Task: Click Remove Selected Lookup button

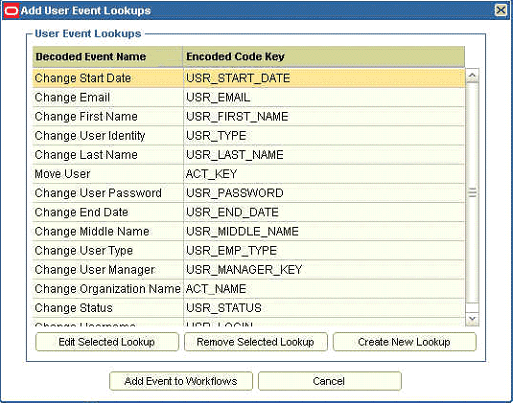Action: point(255,342)
